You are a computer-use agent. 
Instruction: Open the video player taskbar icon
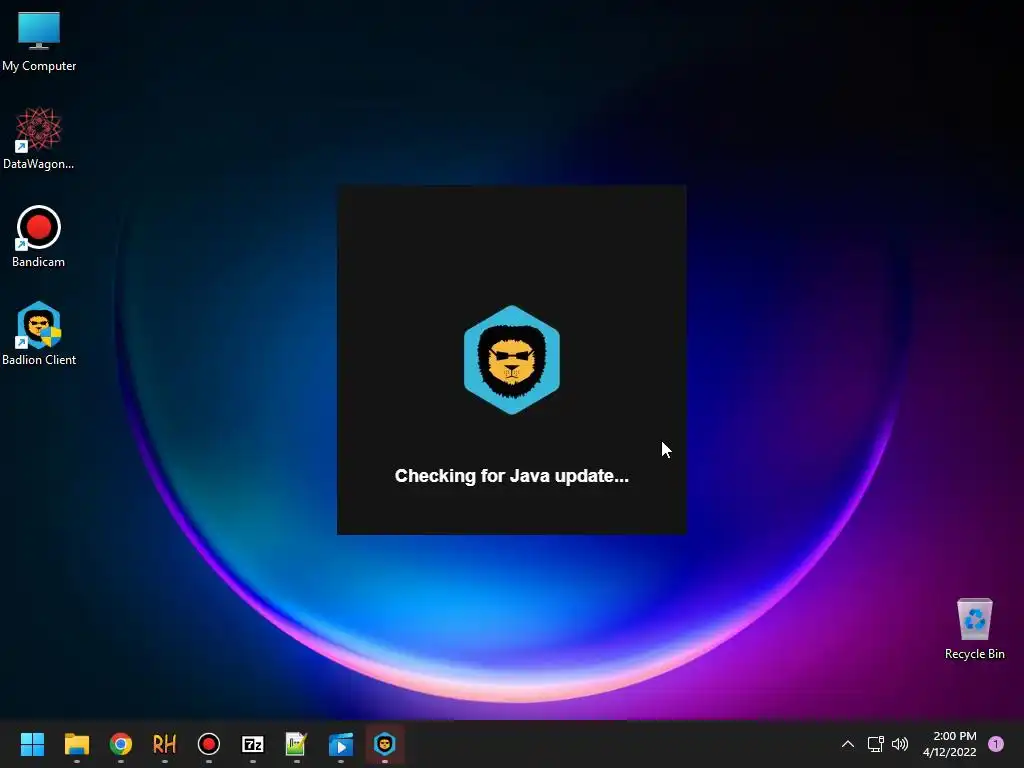[340, 744]
